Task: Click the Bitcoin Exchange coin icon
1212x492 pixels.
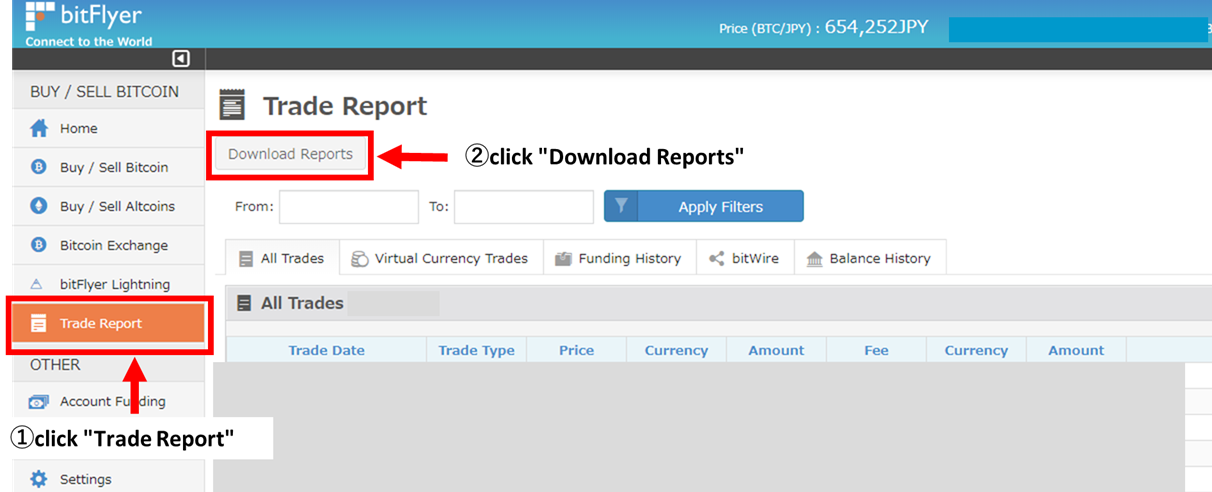Action: (39, 245)
